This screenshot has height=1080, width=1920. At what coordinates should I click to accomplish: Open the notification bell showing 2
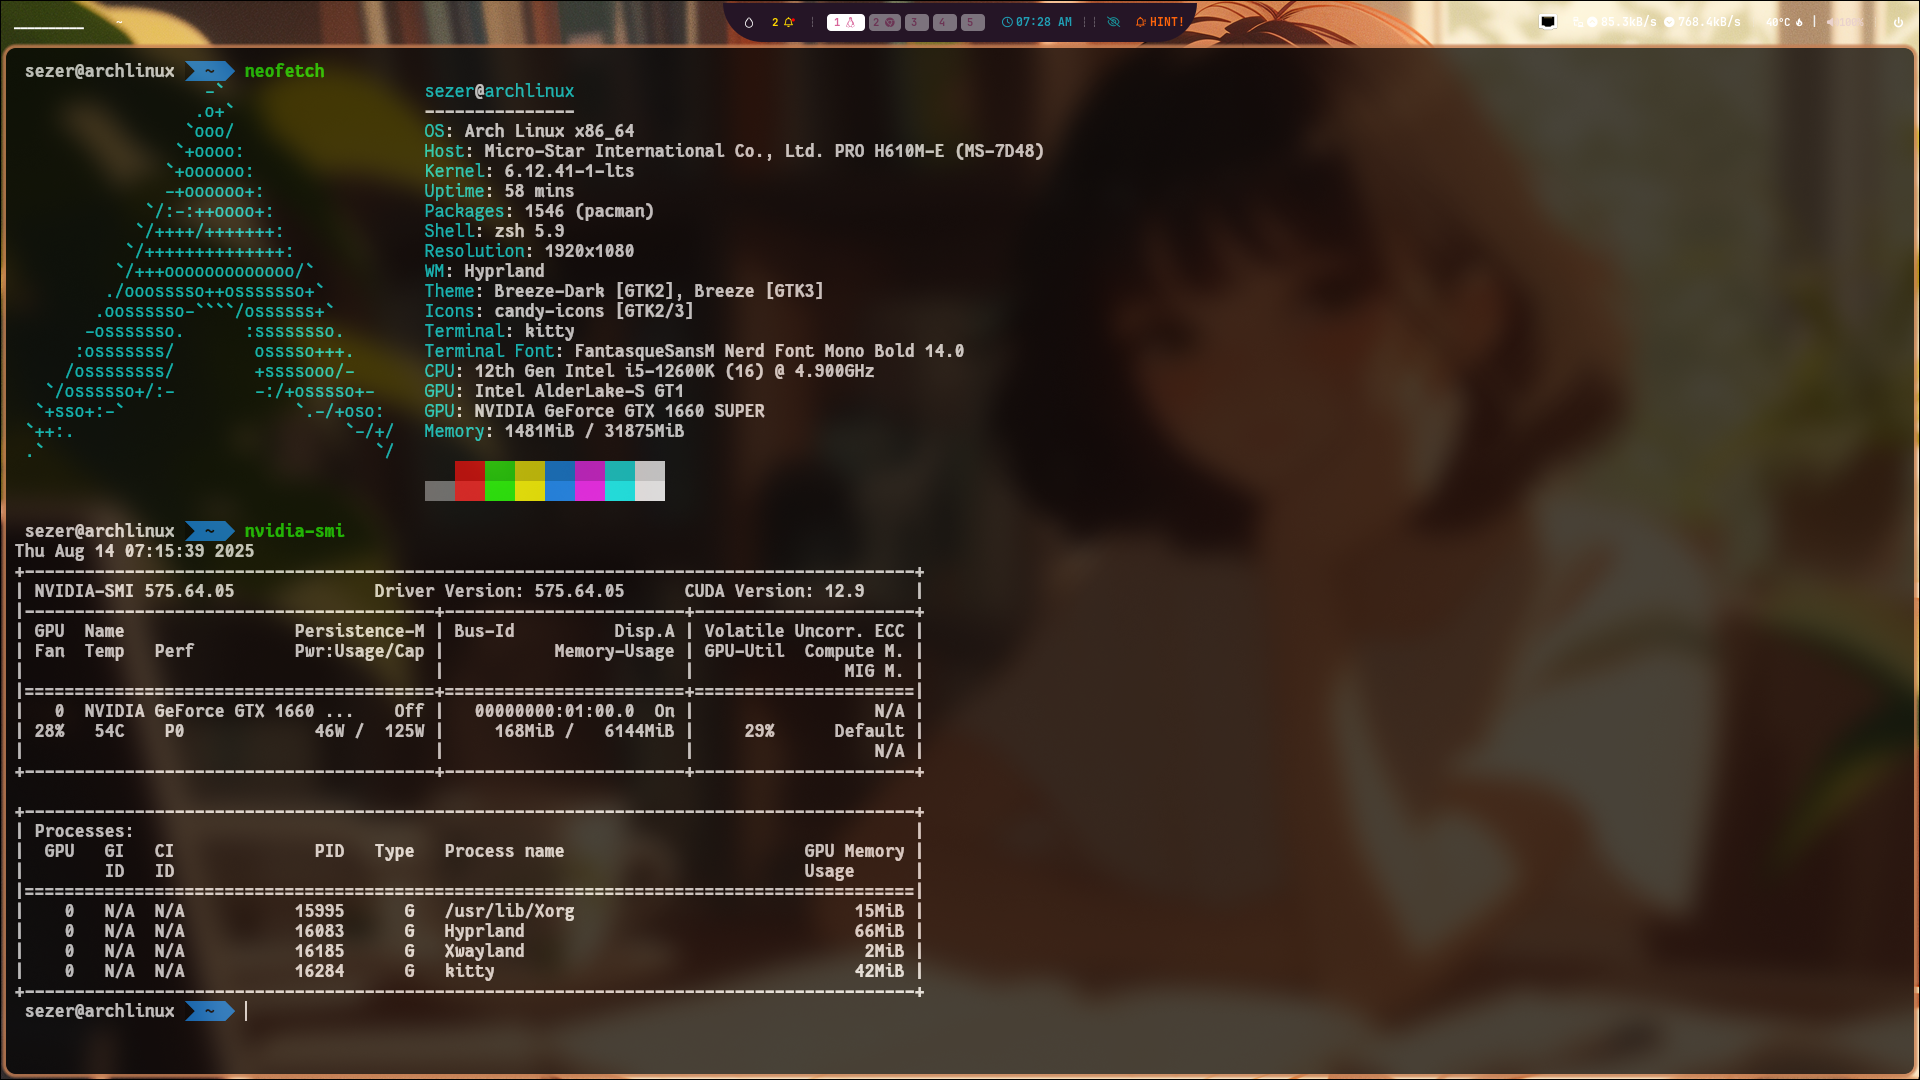coord(782,22)
